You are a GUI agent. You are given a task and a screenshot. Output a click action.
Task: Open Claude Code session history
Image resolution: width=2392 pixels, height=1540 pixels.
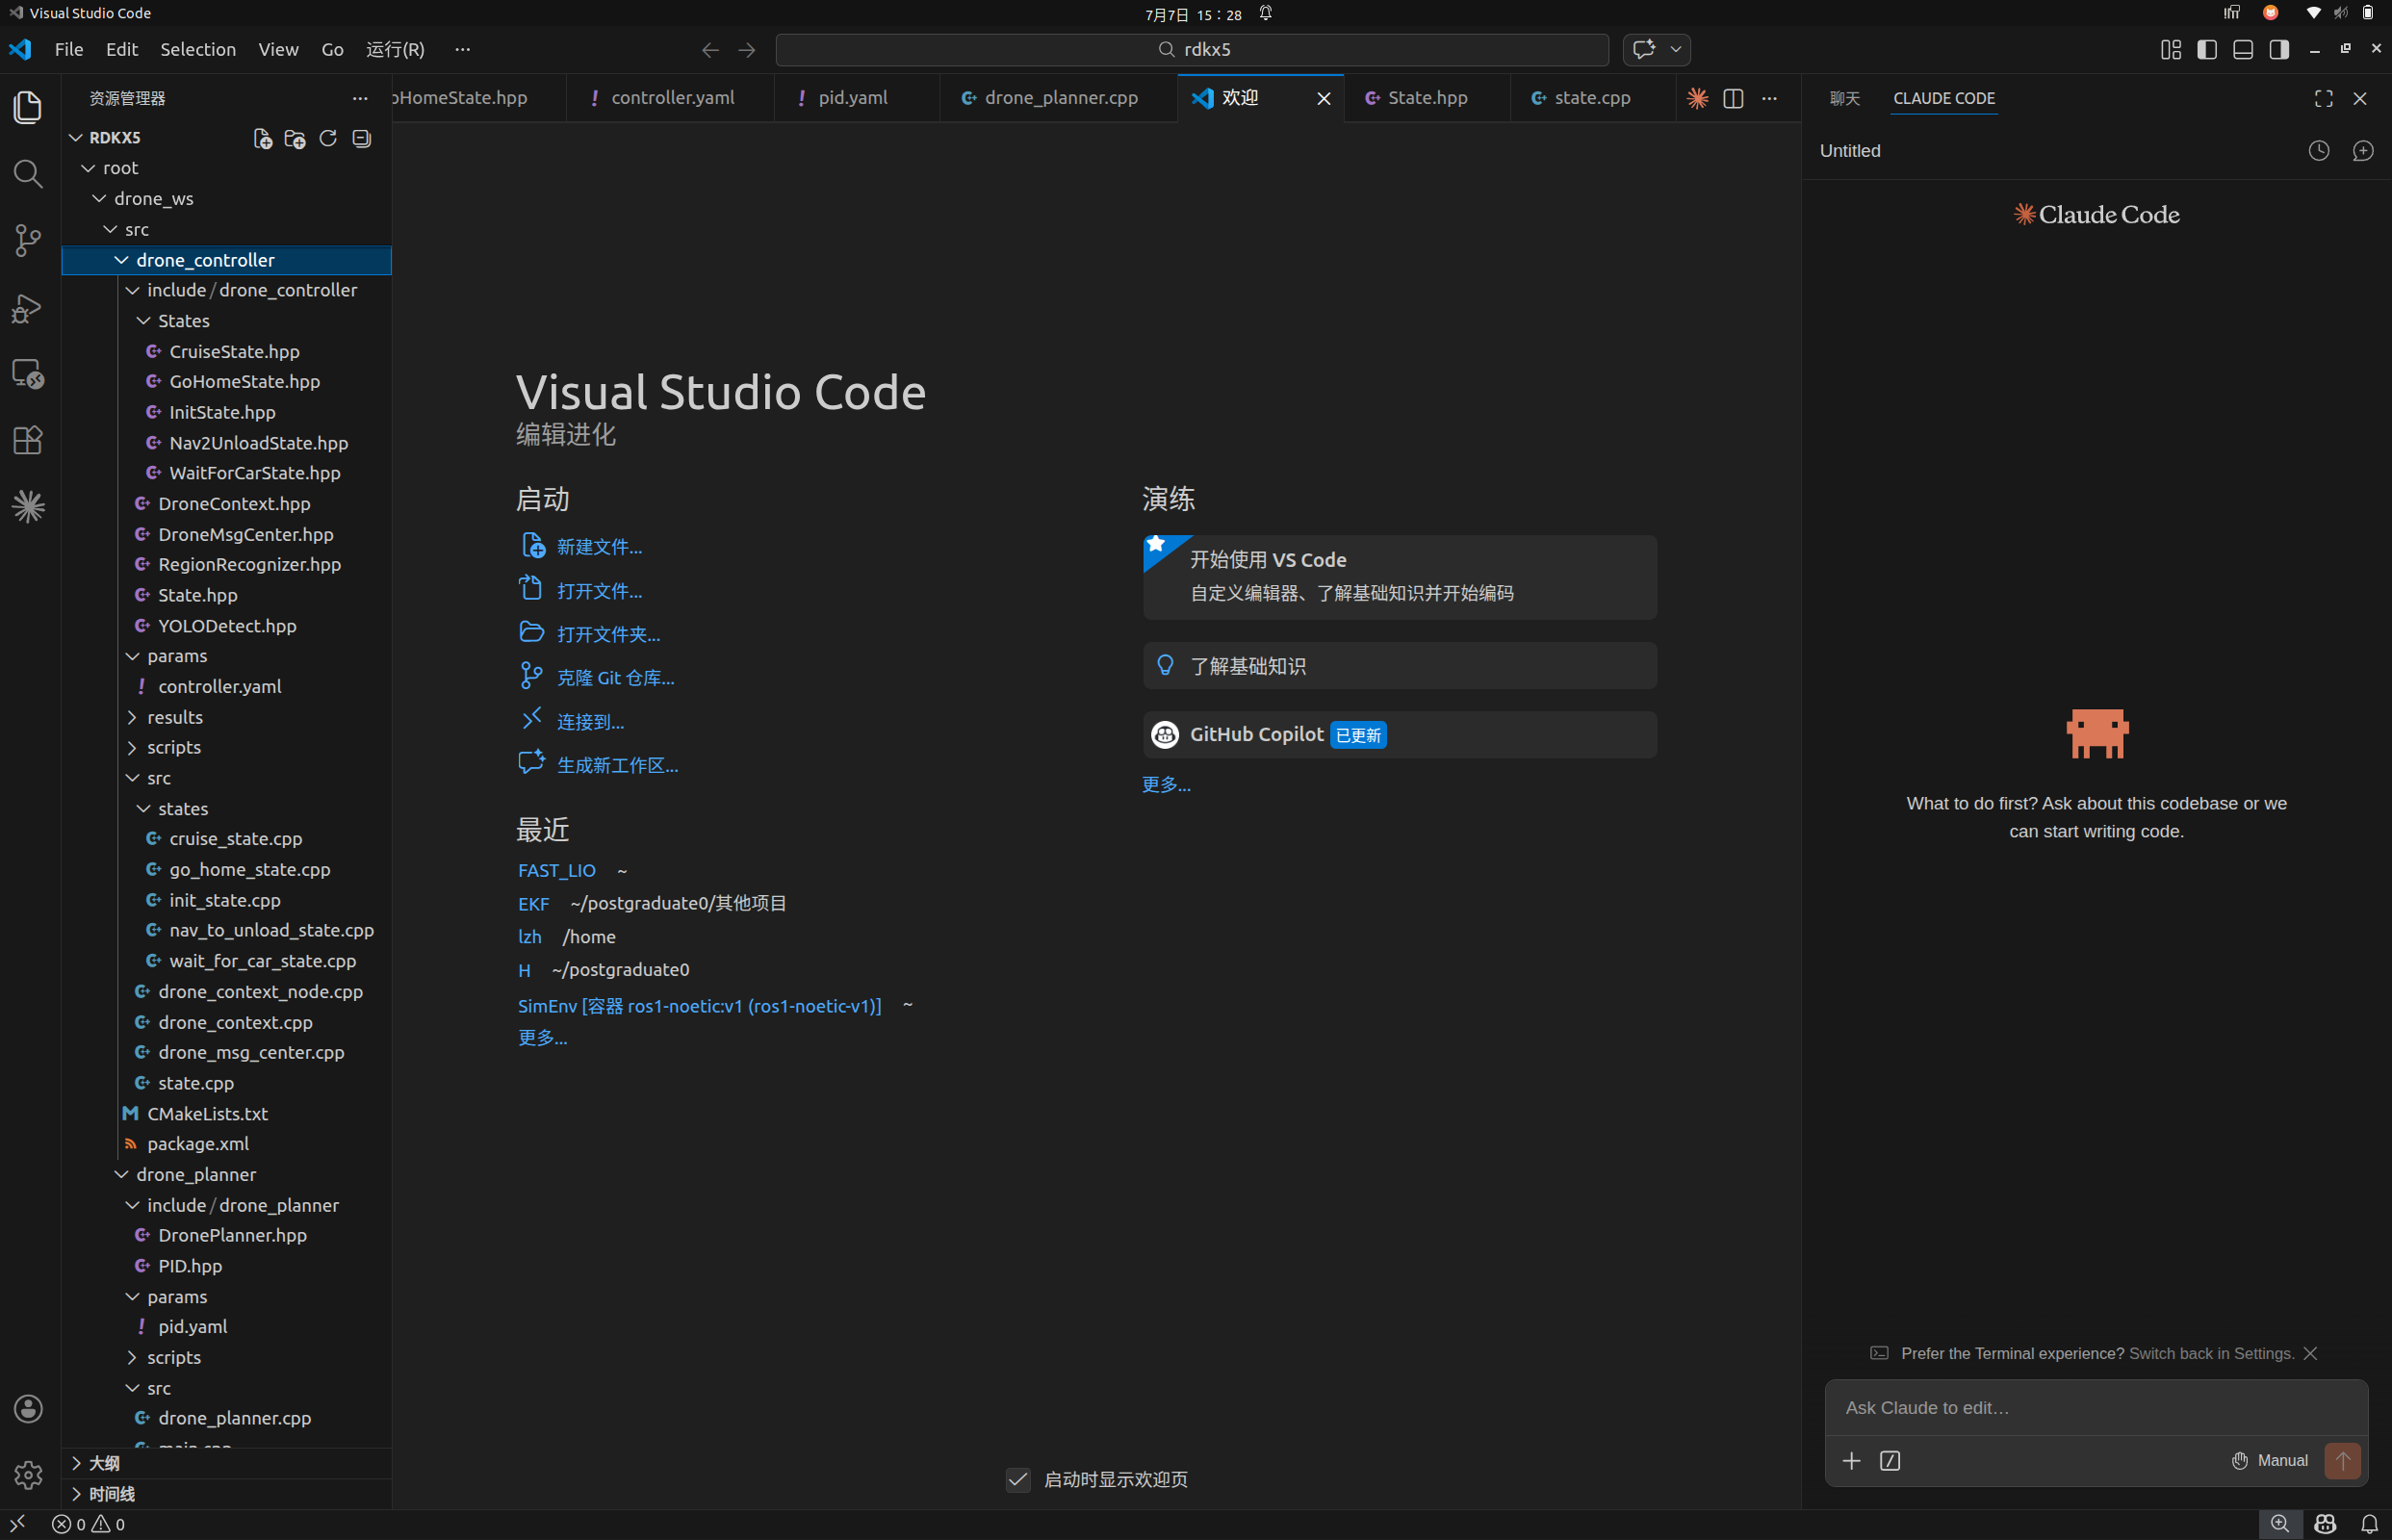click(2319, 151)
